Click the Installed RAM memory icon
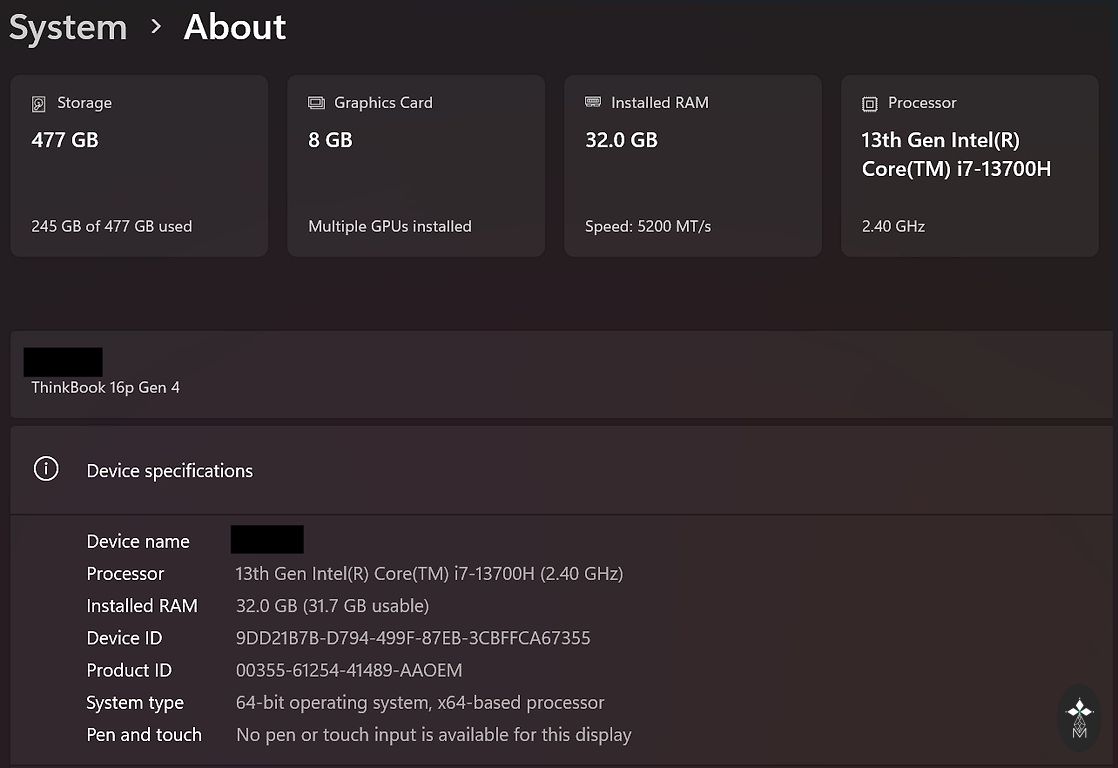The height and width of the screenshot is (768, 1118). pos(593,103)
